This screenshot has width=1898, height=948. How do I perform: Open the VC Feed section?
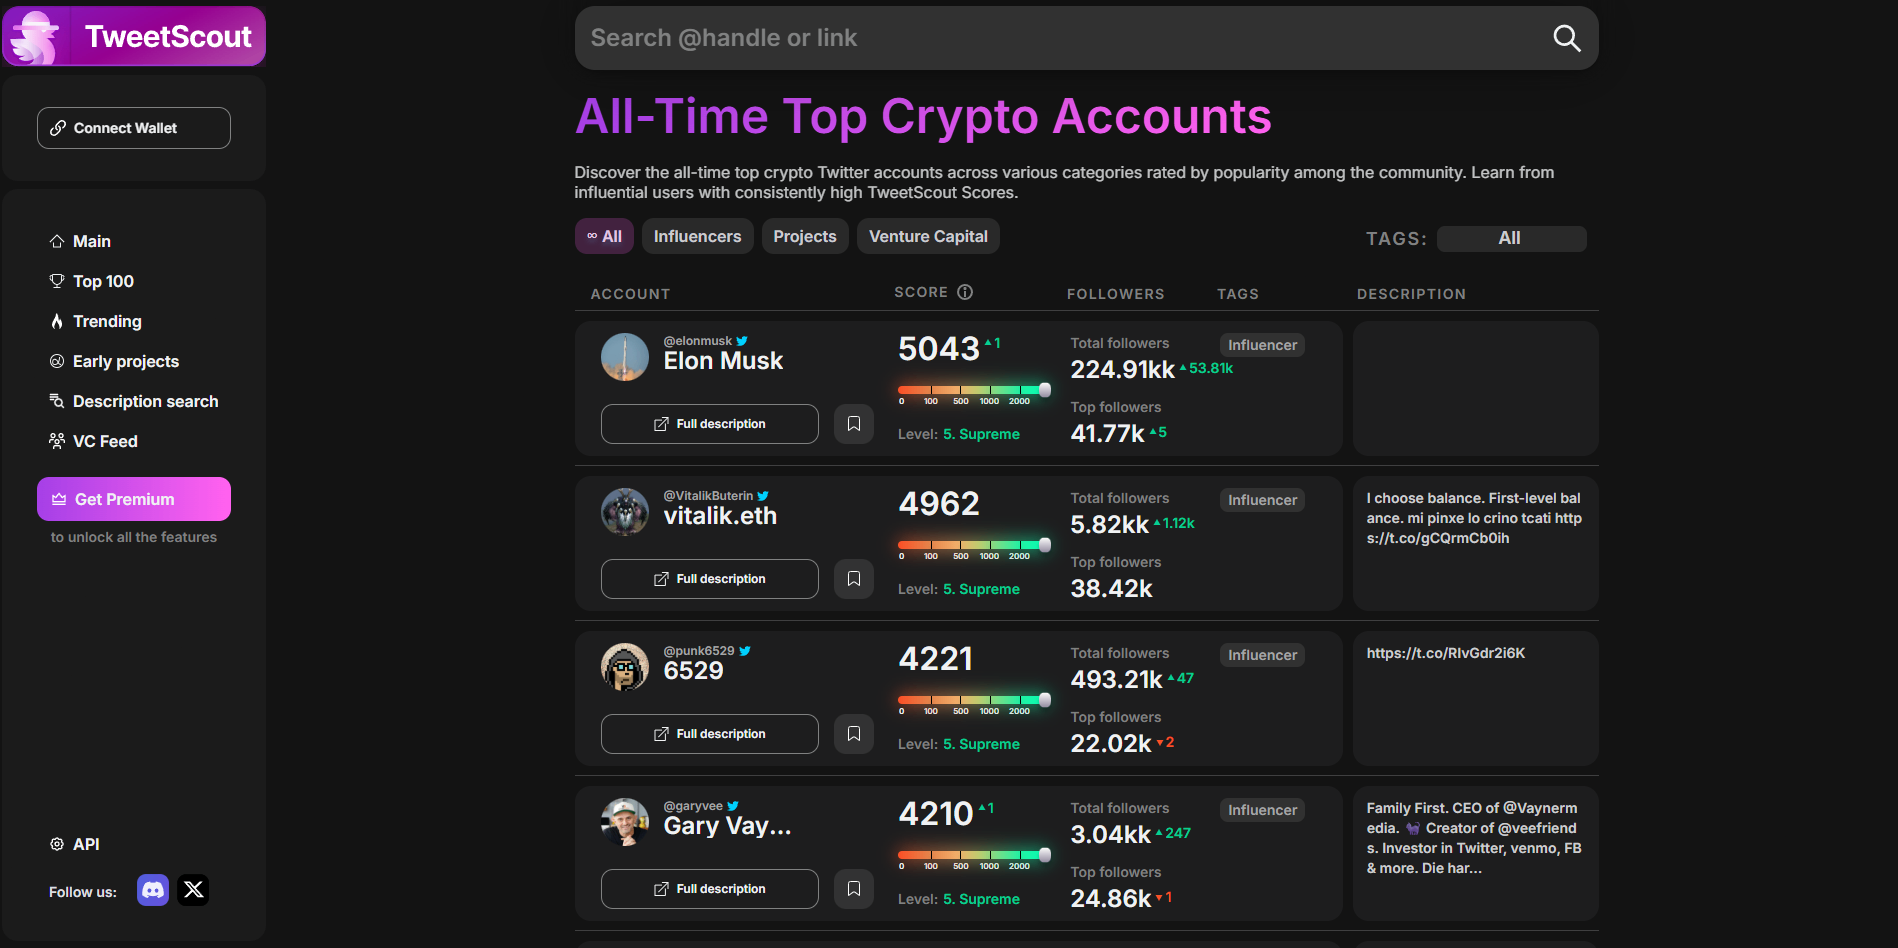click(x=104, y=441)
